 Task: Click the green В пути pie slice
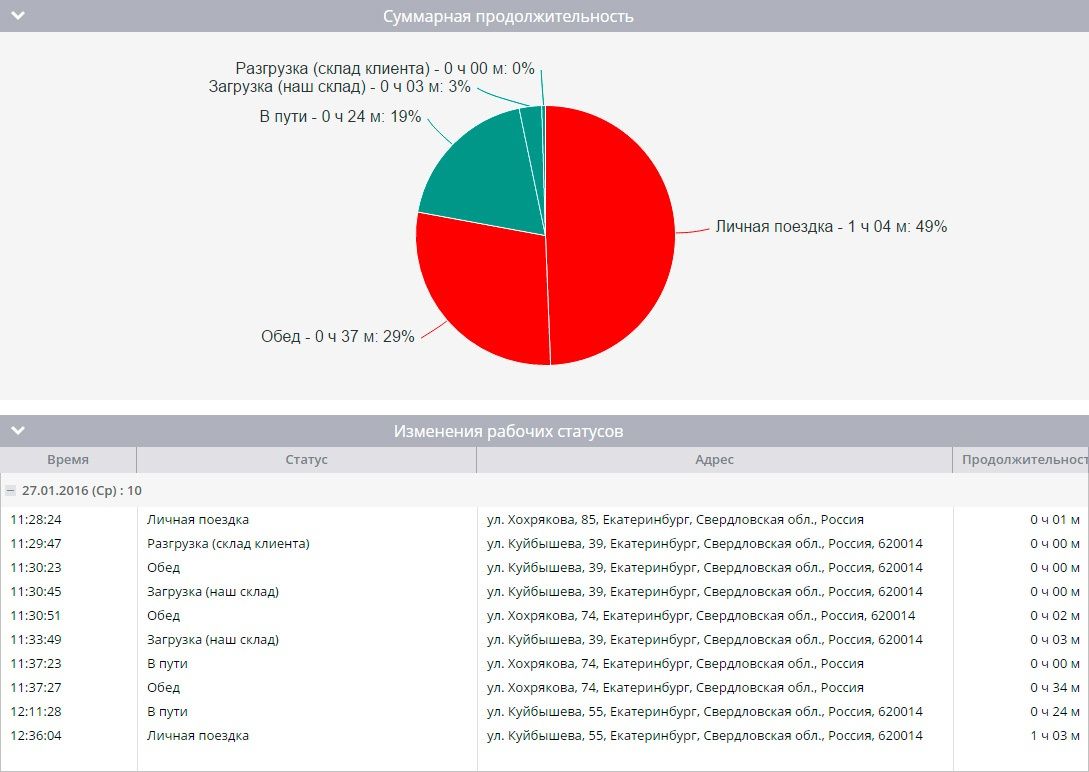486,177
